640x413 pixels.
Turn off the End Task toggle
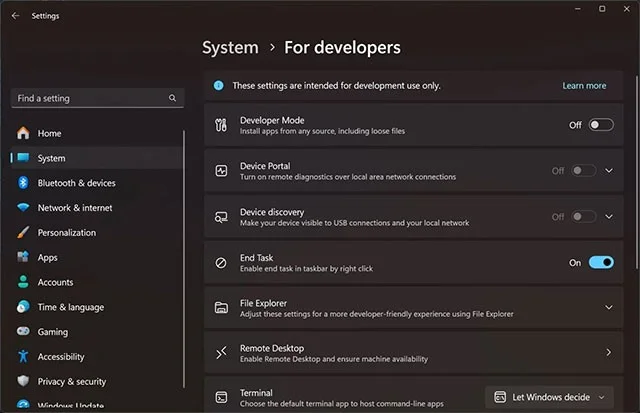601,262
